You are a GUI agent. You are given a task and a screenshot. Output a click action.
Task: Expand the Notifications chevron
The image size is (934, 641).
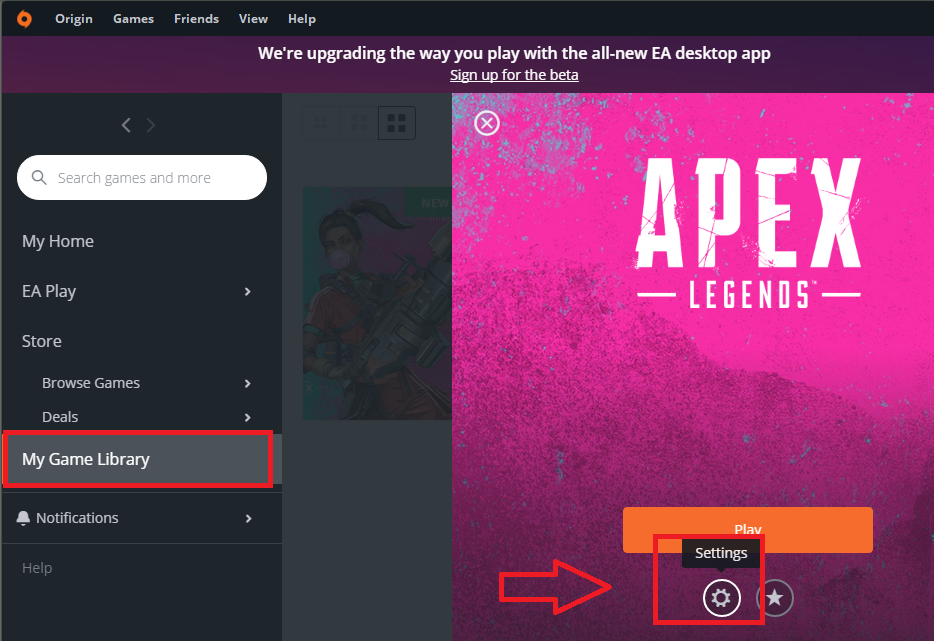pos(248,519)
